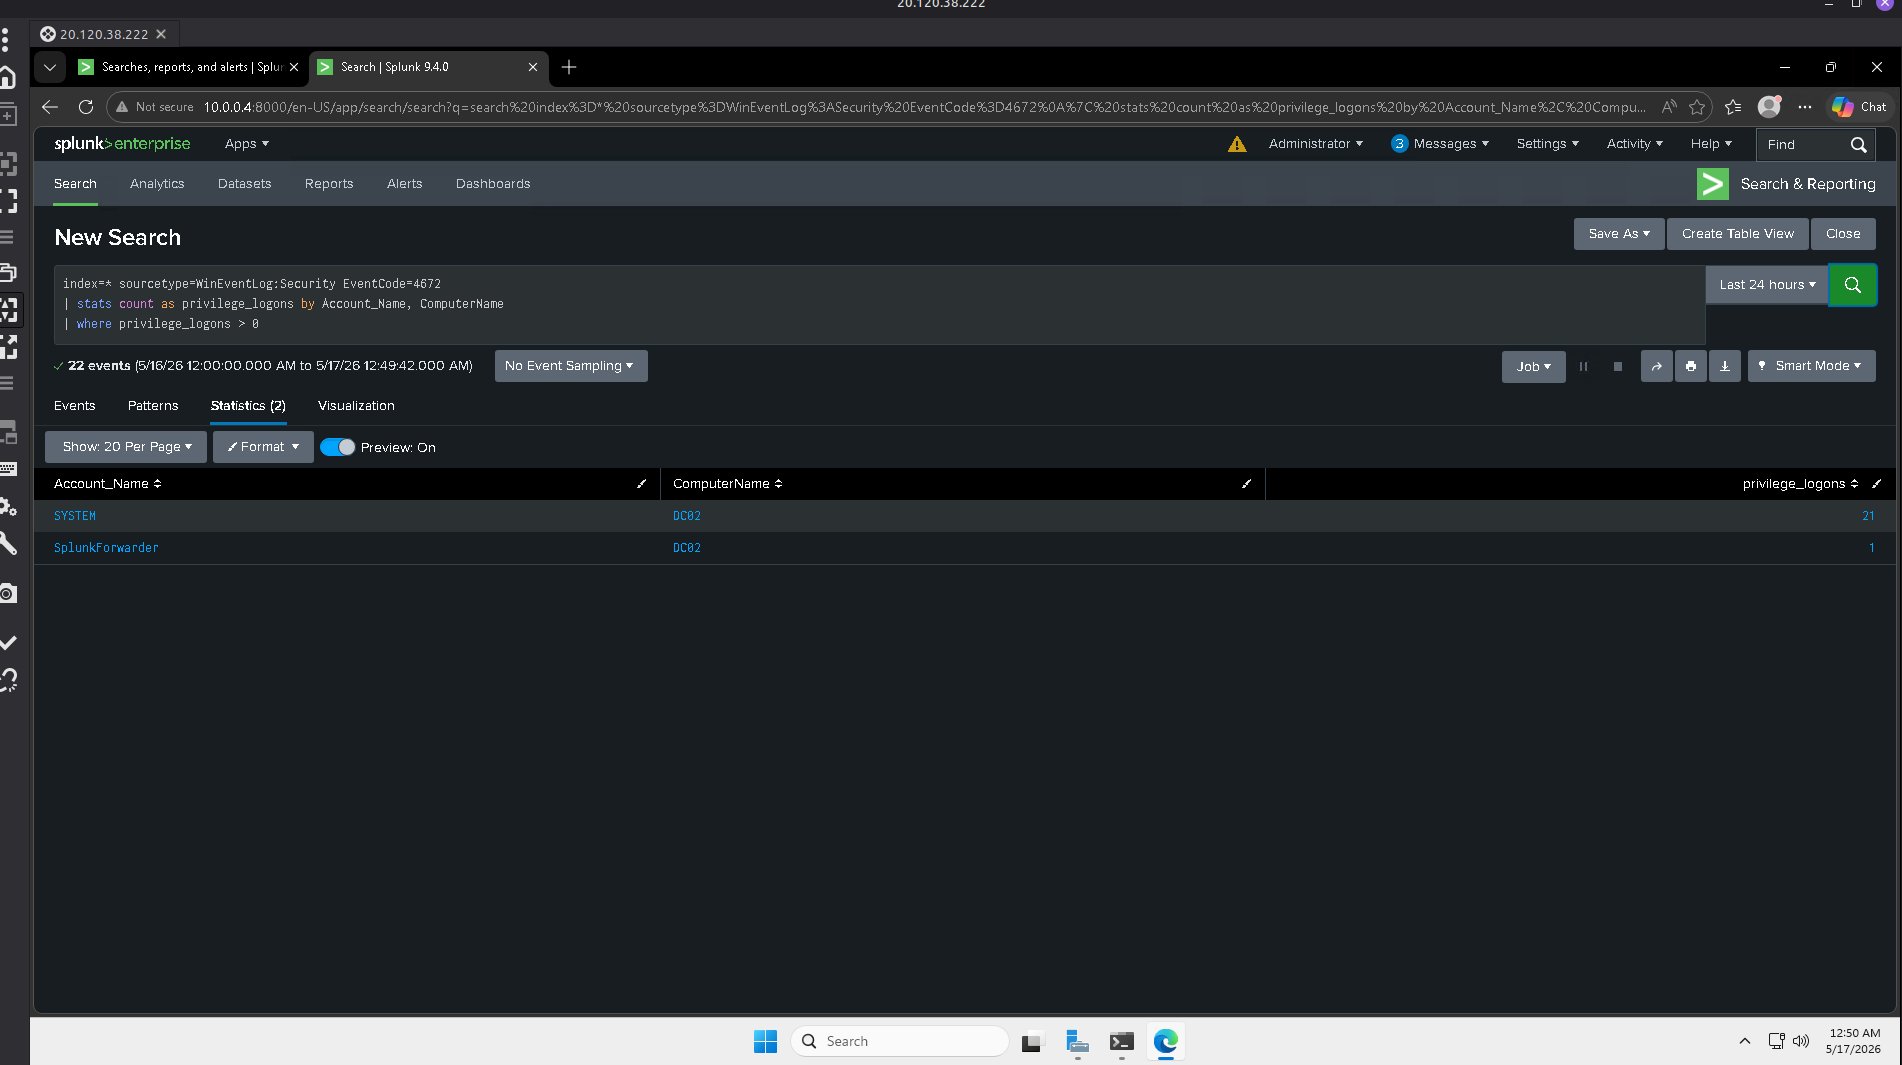Click the splunk>enterprise logo
This screenshot has width=1902, height=1065.
pyautogui.click(x=122, y=144)
